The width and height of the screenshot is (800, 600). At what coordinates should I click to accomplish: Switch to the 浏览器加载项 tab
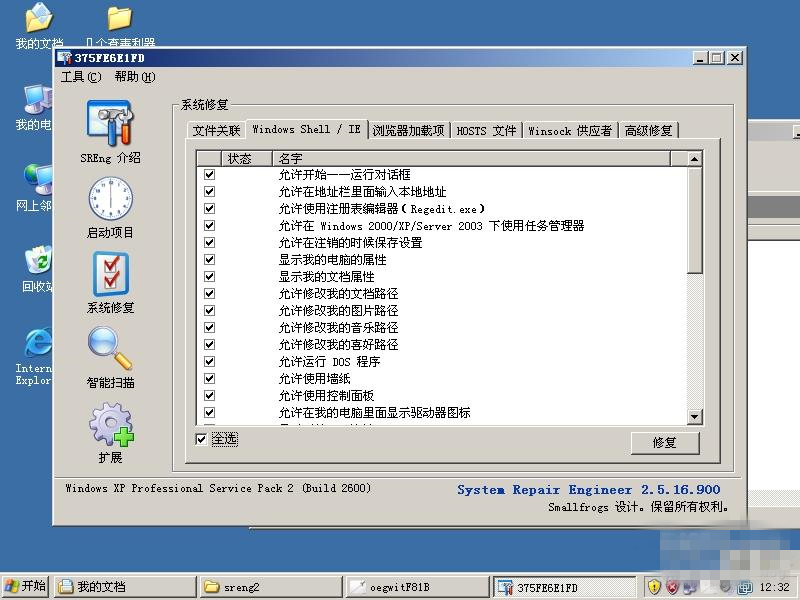click(x=408, y=131)
